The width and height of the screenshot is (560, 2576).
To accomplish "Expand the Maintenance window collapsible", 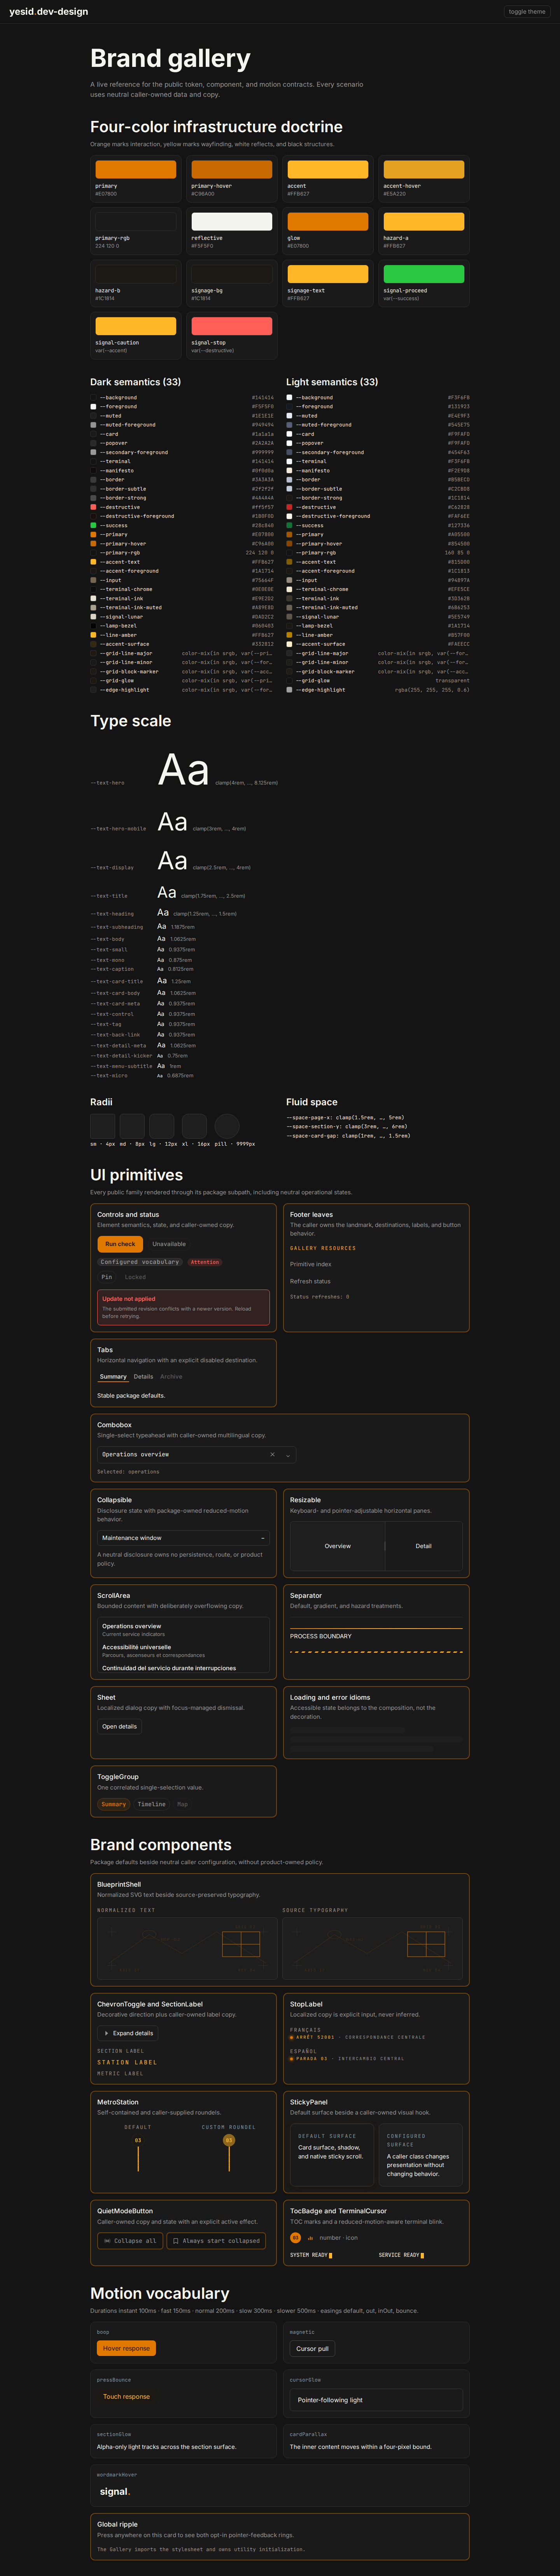I will pyautogui.click(x=184, y=1538).
